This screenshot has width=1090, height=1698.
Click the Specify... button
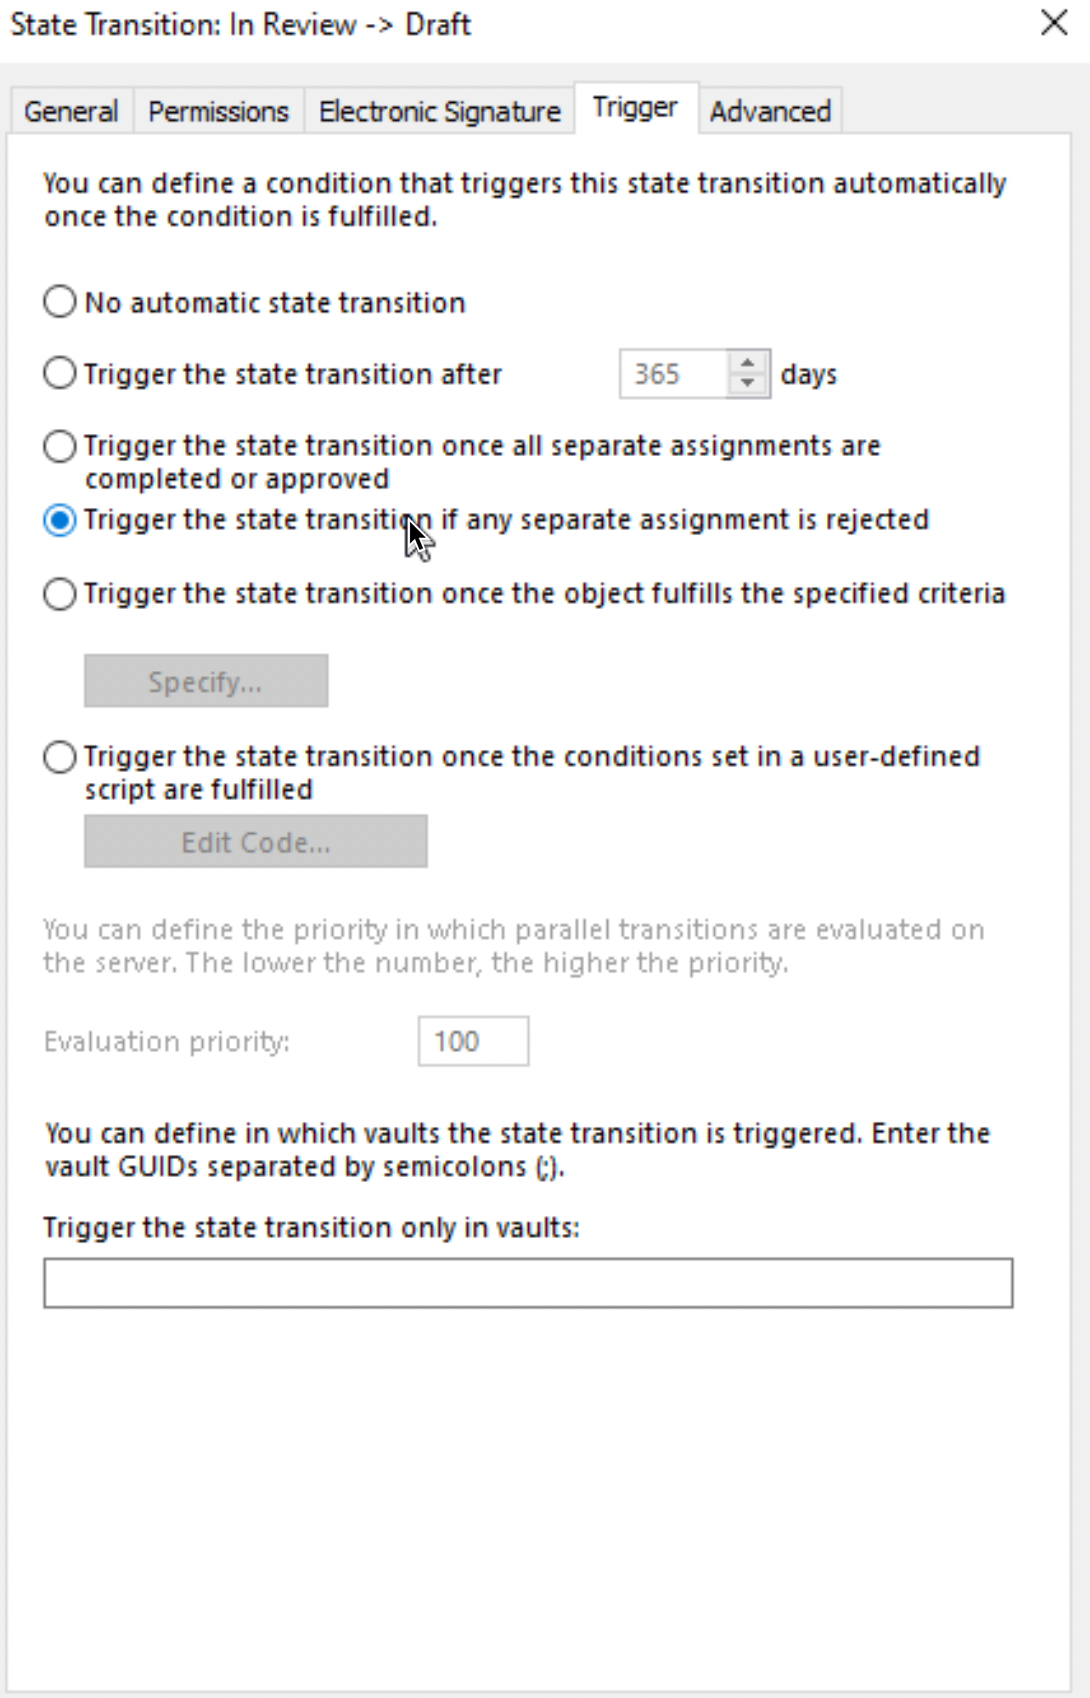206,681
